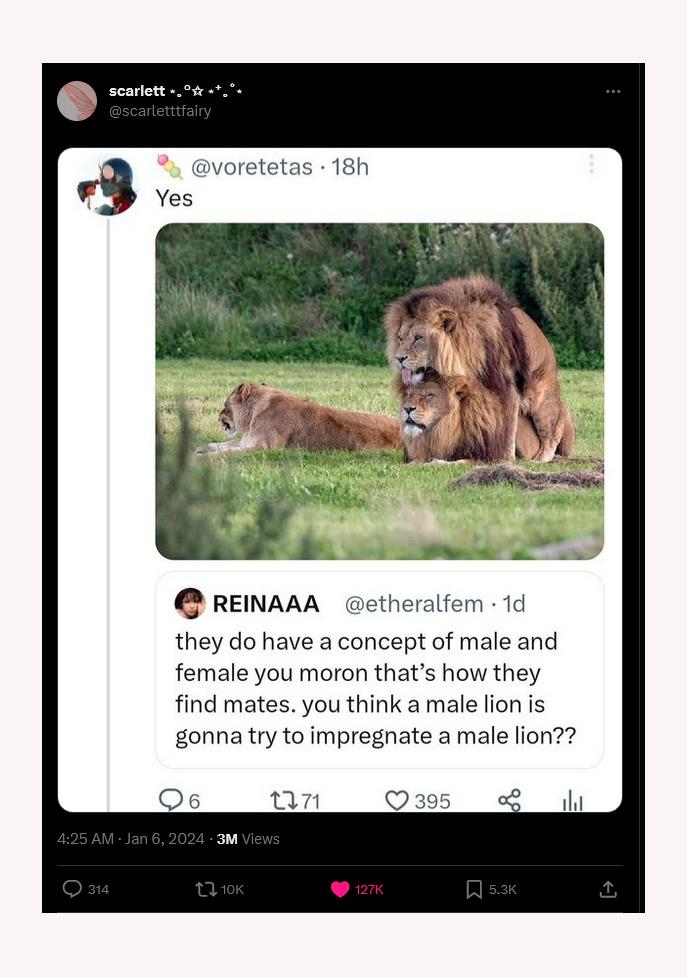Open the more options menu on scarlett's tweet
687x977 pixels.
click(613, 91)
